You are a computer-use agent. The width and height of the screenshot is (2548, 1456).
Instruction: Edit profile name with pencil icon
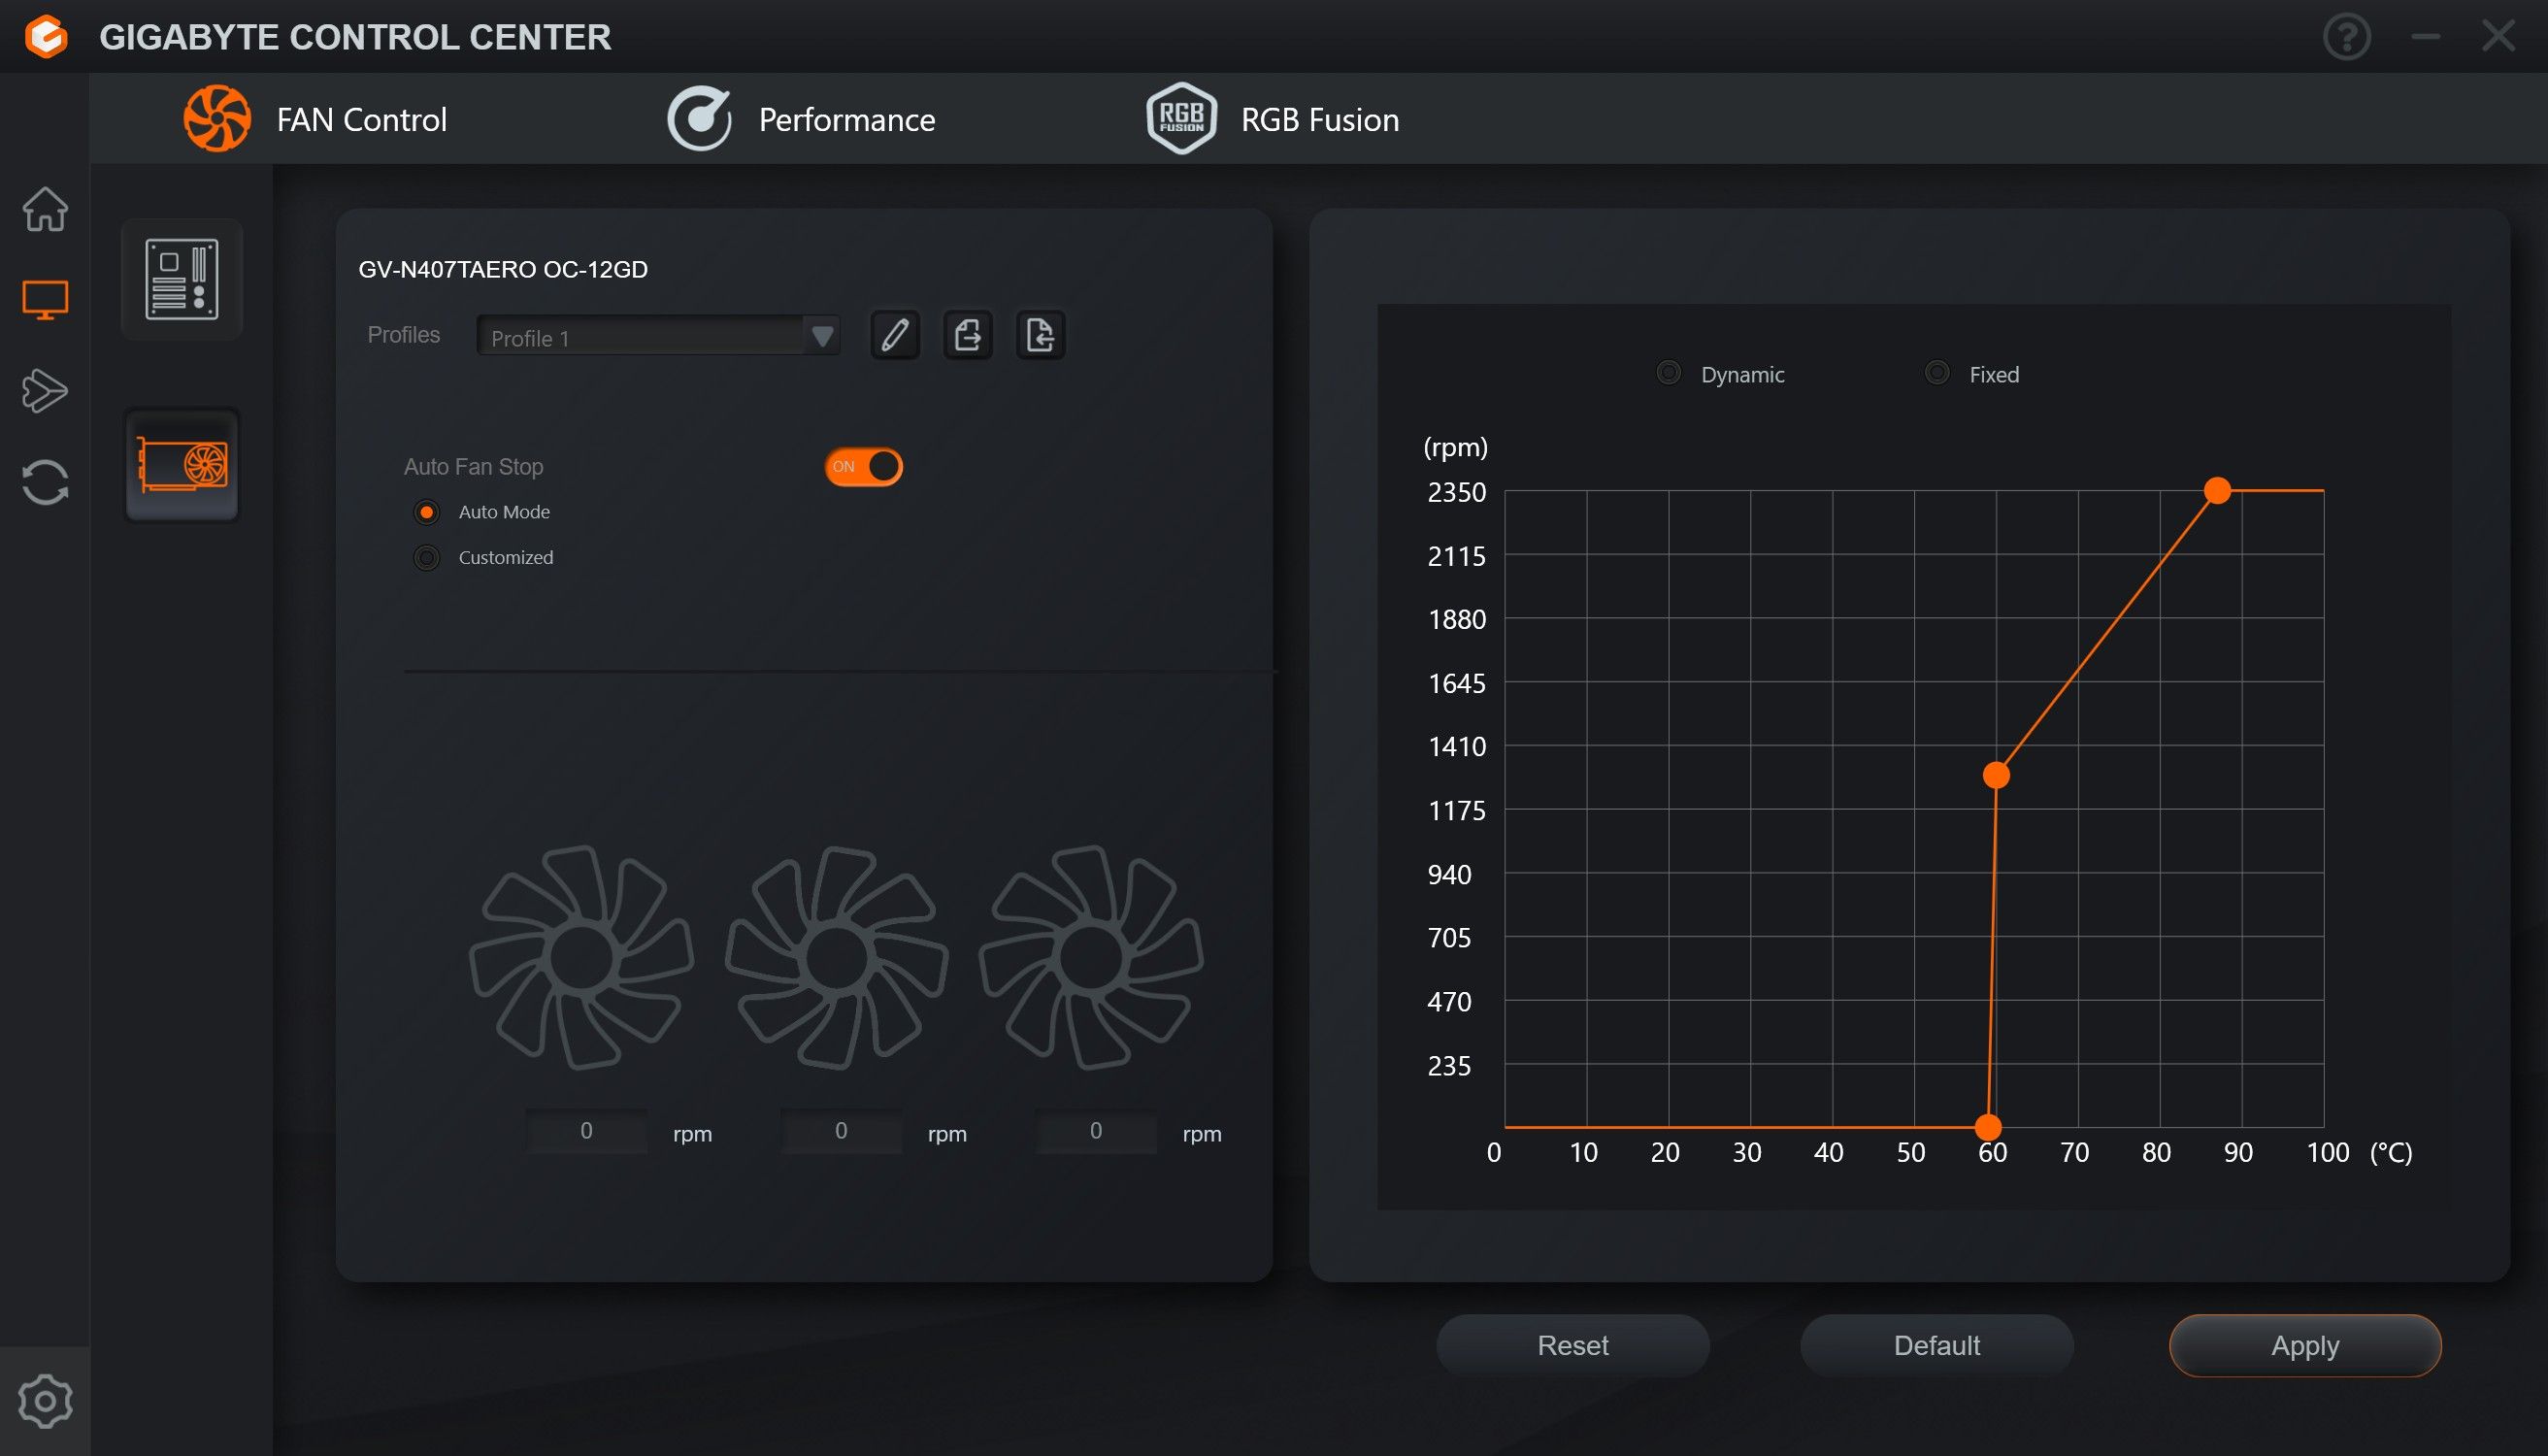tap(895, 334)
